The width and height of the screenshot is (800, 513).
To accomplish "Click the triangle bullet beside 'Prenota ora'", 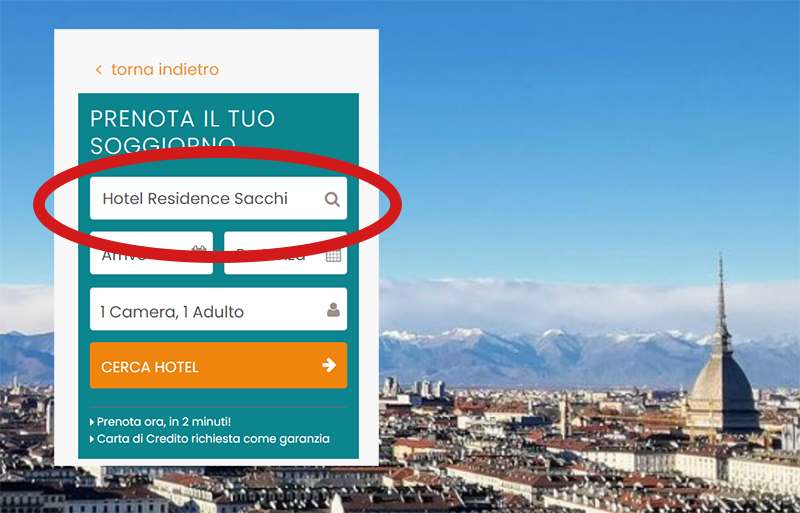I will pos(92,422).
